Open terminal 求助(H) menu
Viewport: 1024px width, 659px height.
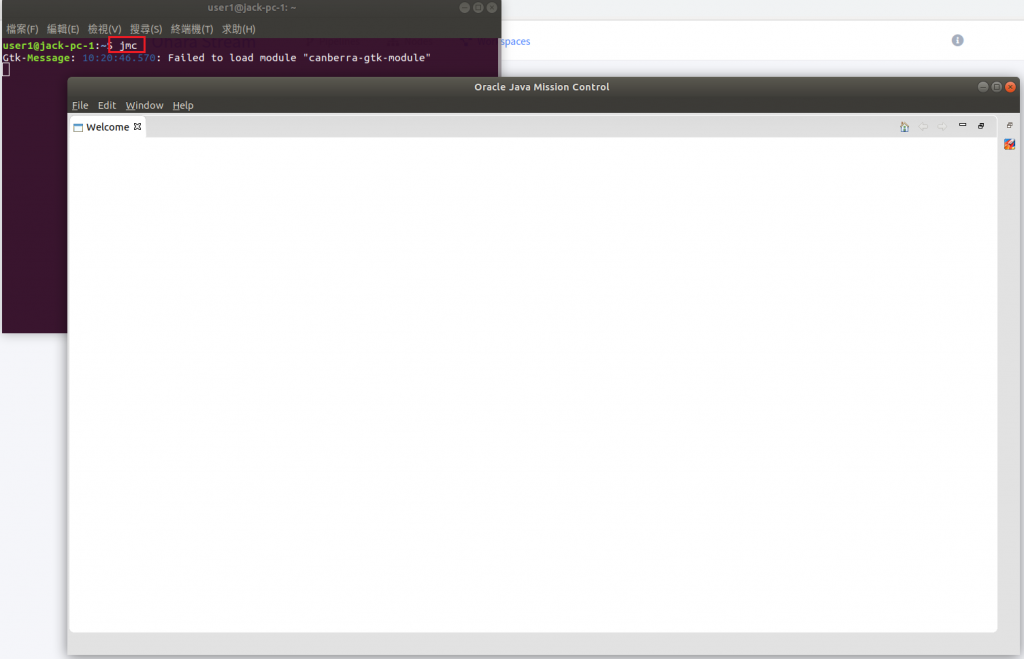(x=238, y=29)
